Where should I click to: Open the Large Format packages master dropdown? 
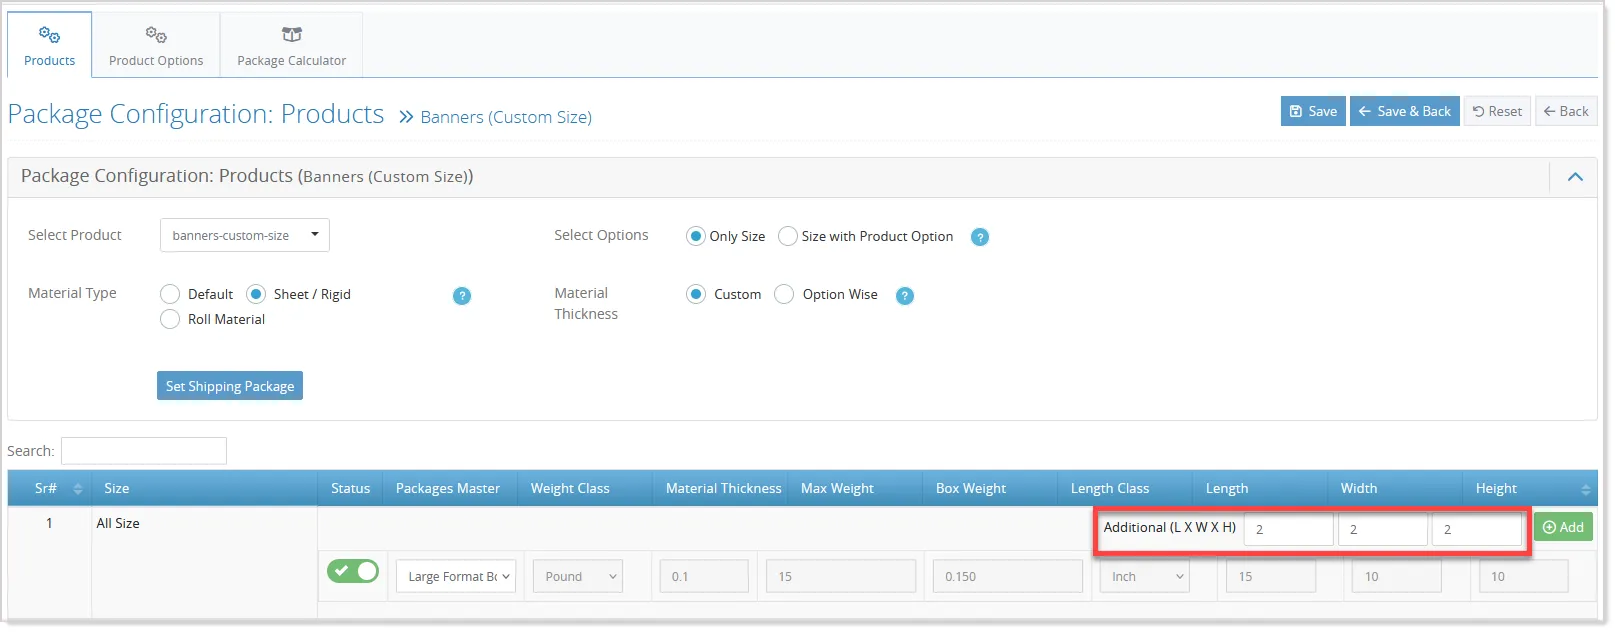(457, 576)
